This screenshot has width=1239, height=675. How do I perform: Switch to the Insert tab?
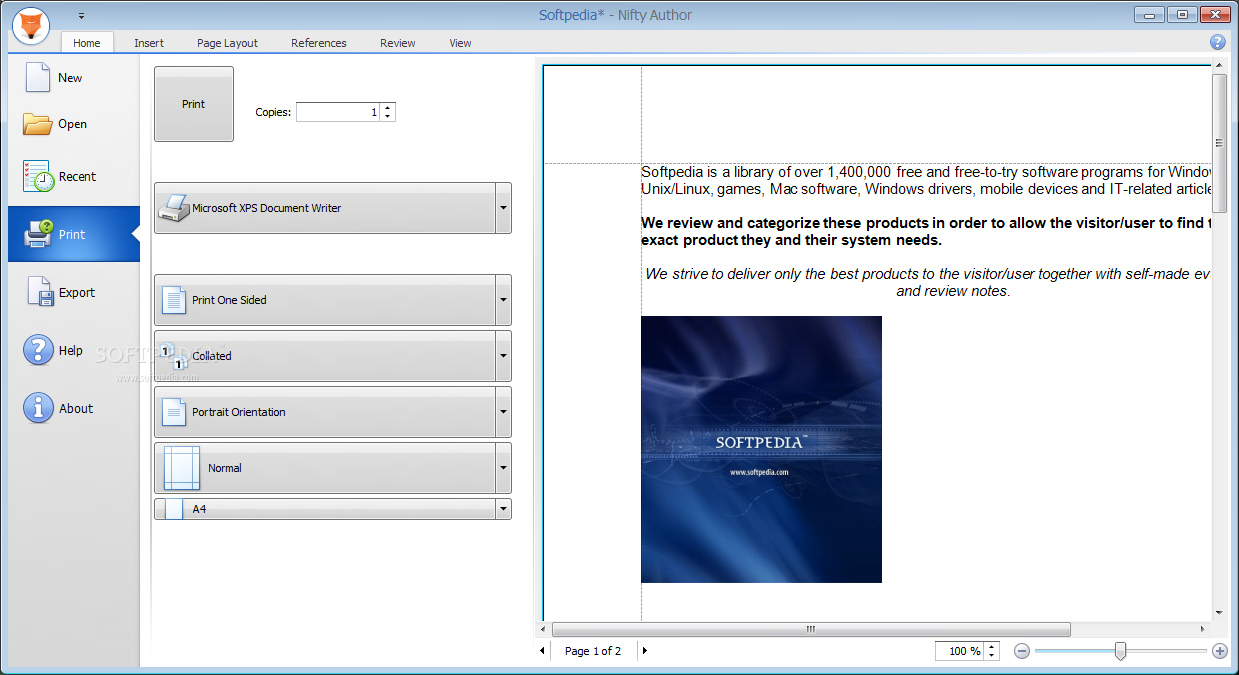tap(149, 43)
